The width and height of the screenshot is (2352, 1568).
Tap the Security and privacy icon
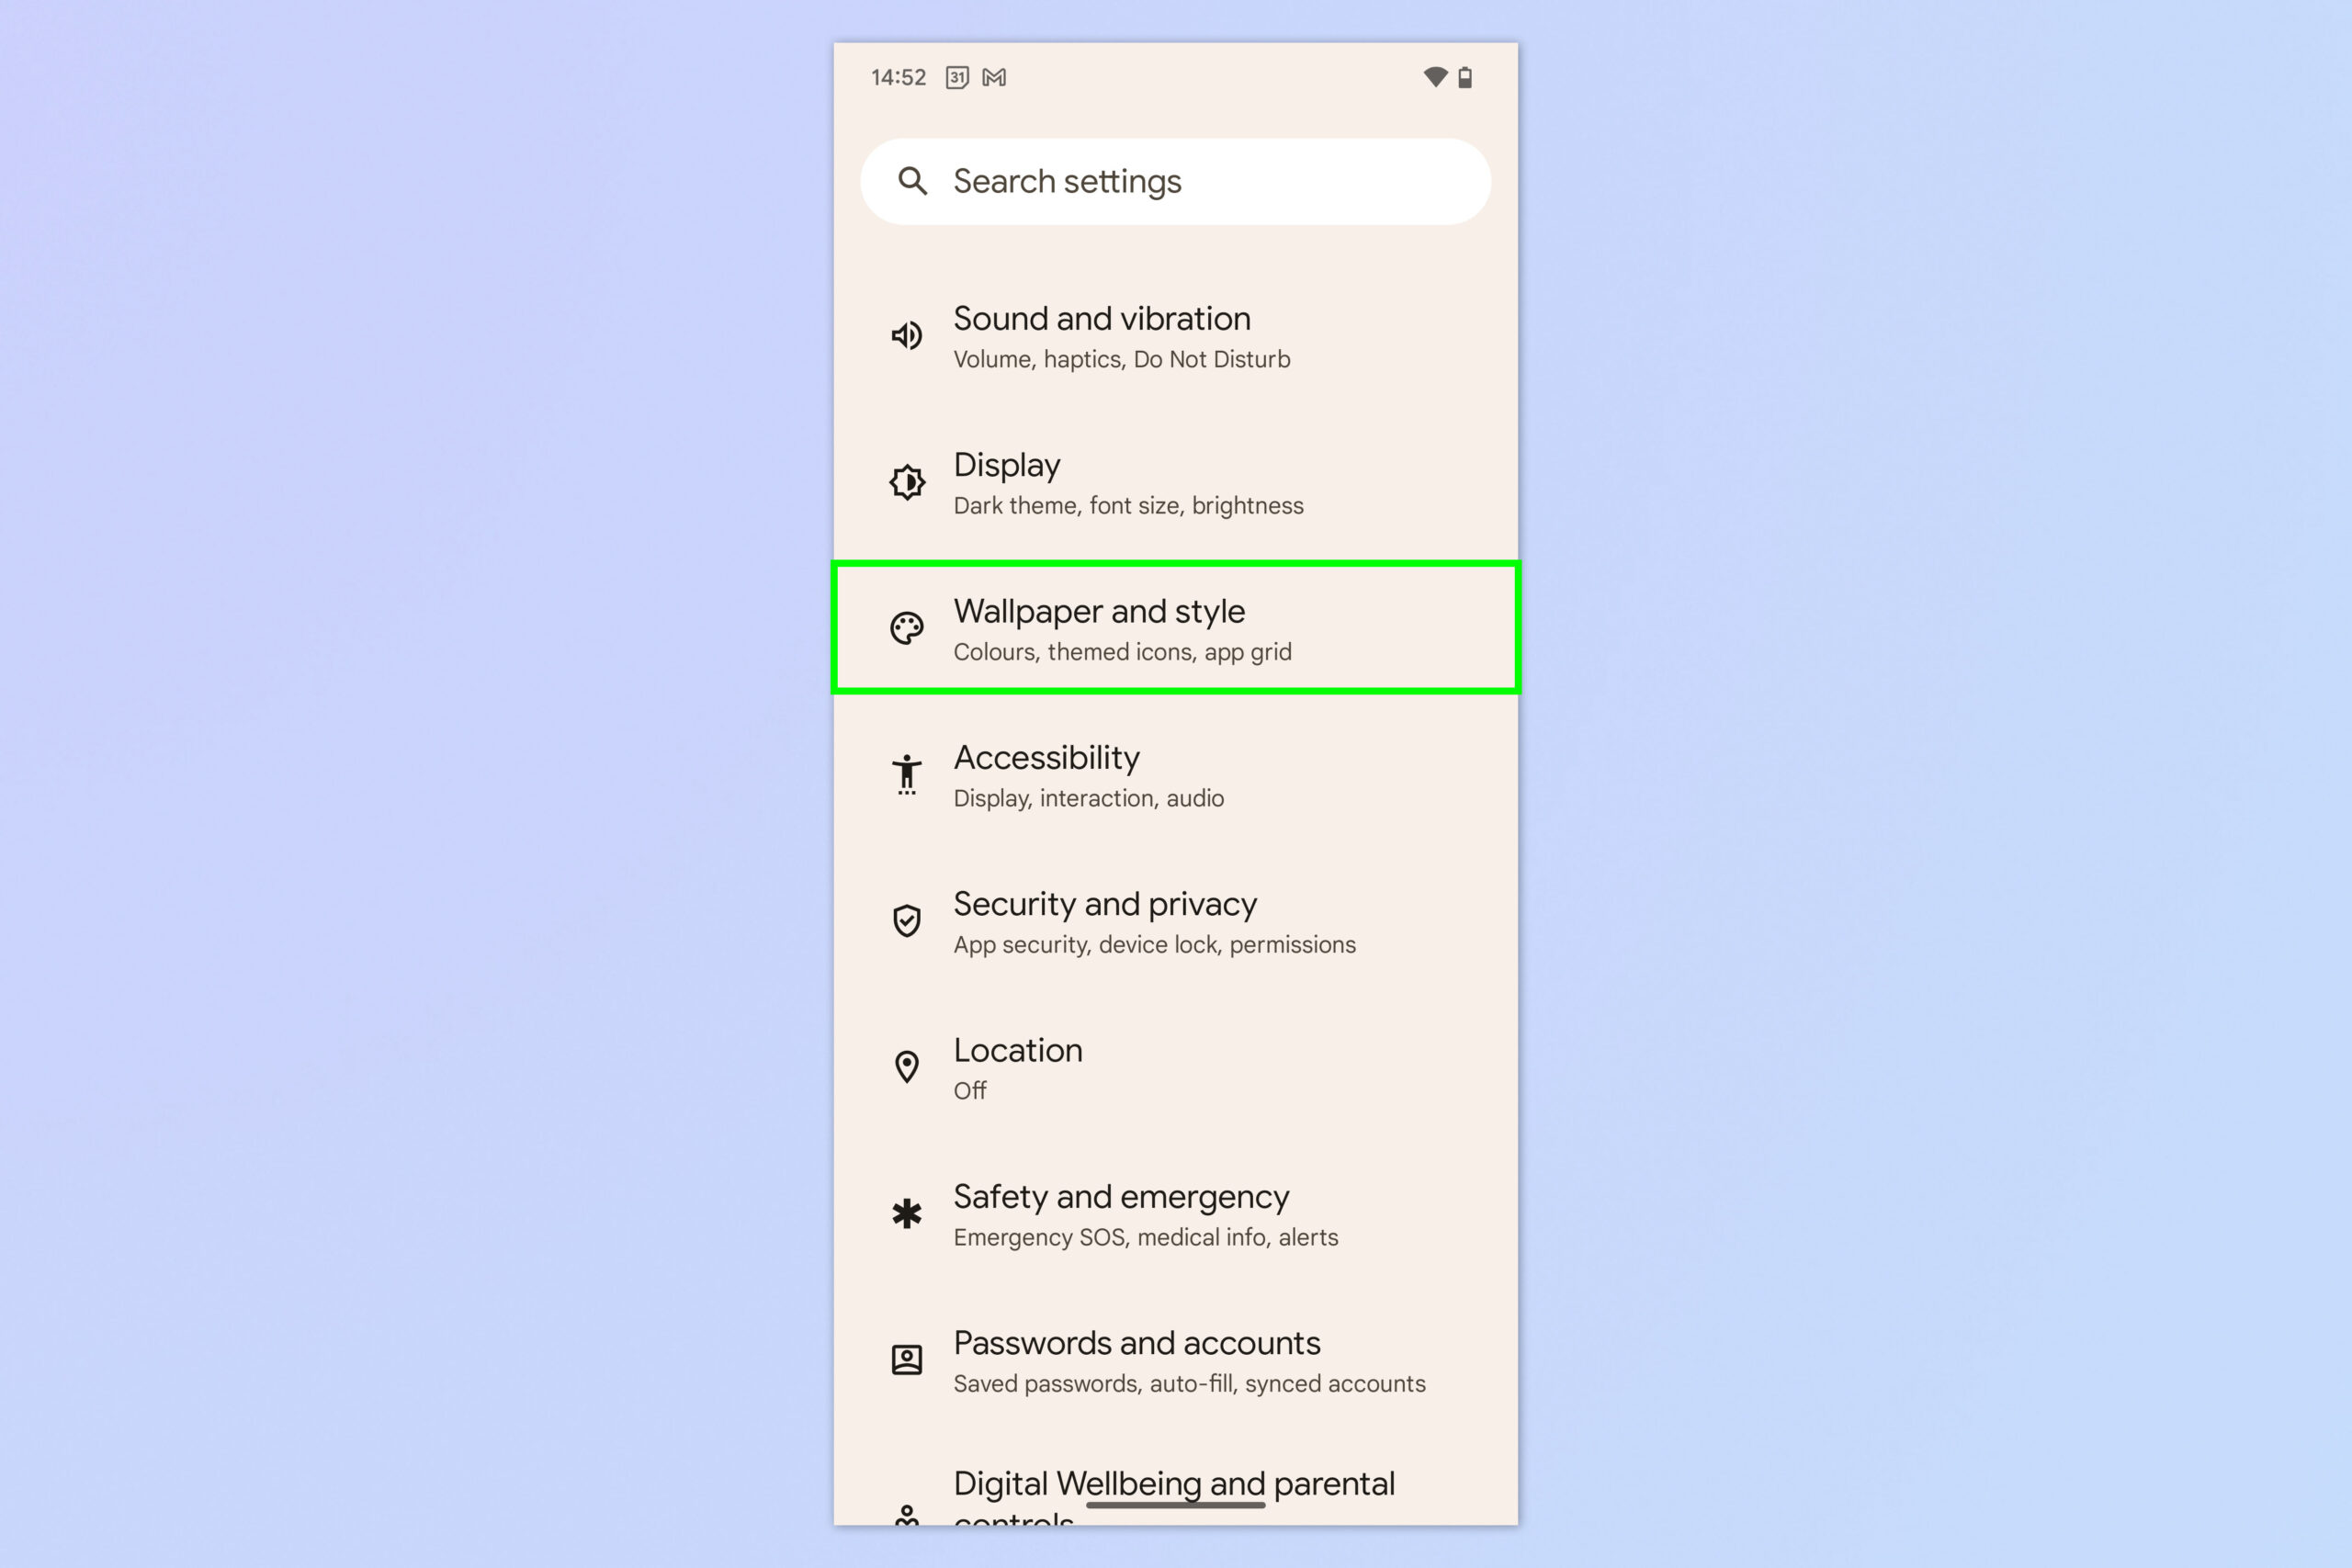[x=909, y=920]
